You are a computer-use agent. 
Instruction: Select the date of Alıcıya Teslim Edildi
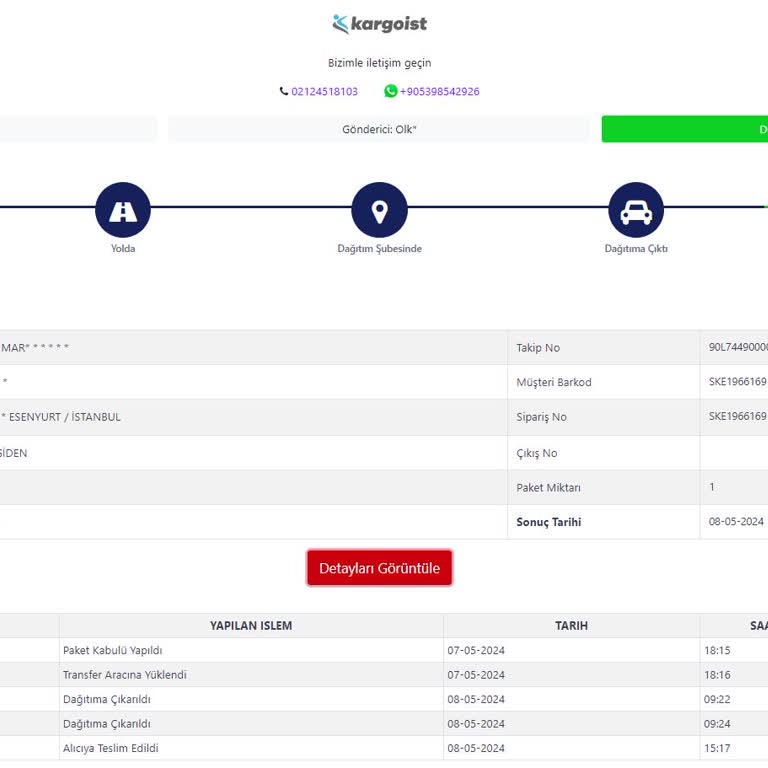click(476, 748)
